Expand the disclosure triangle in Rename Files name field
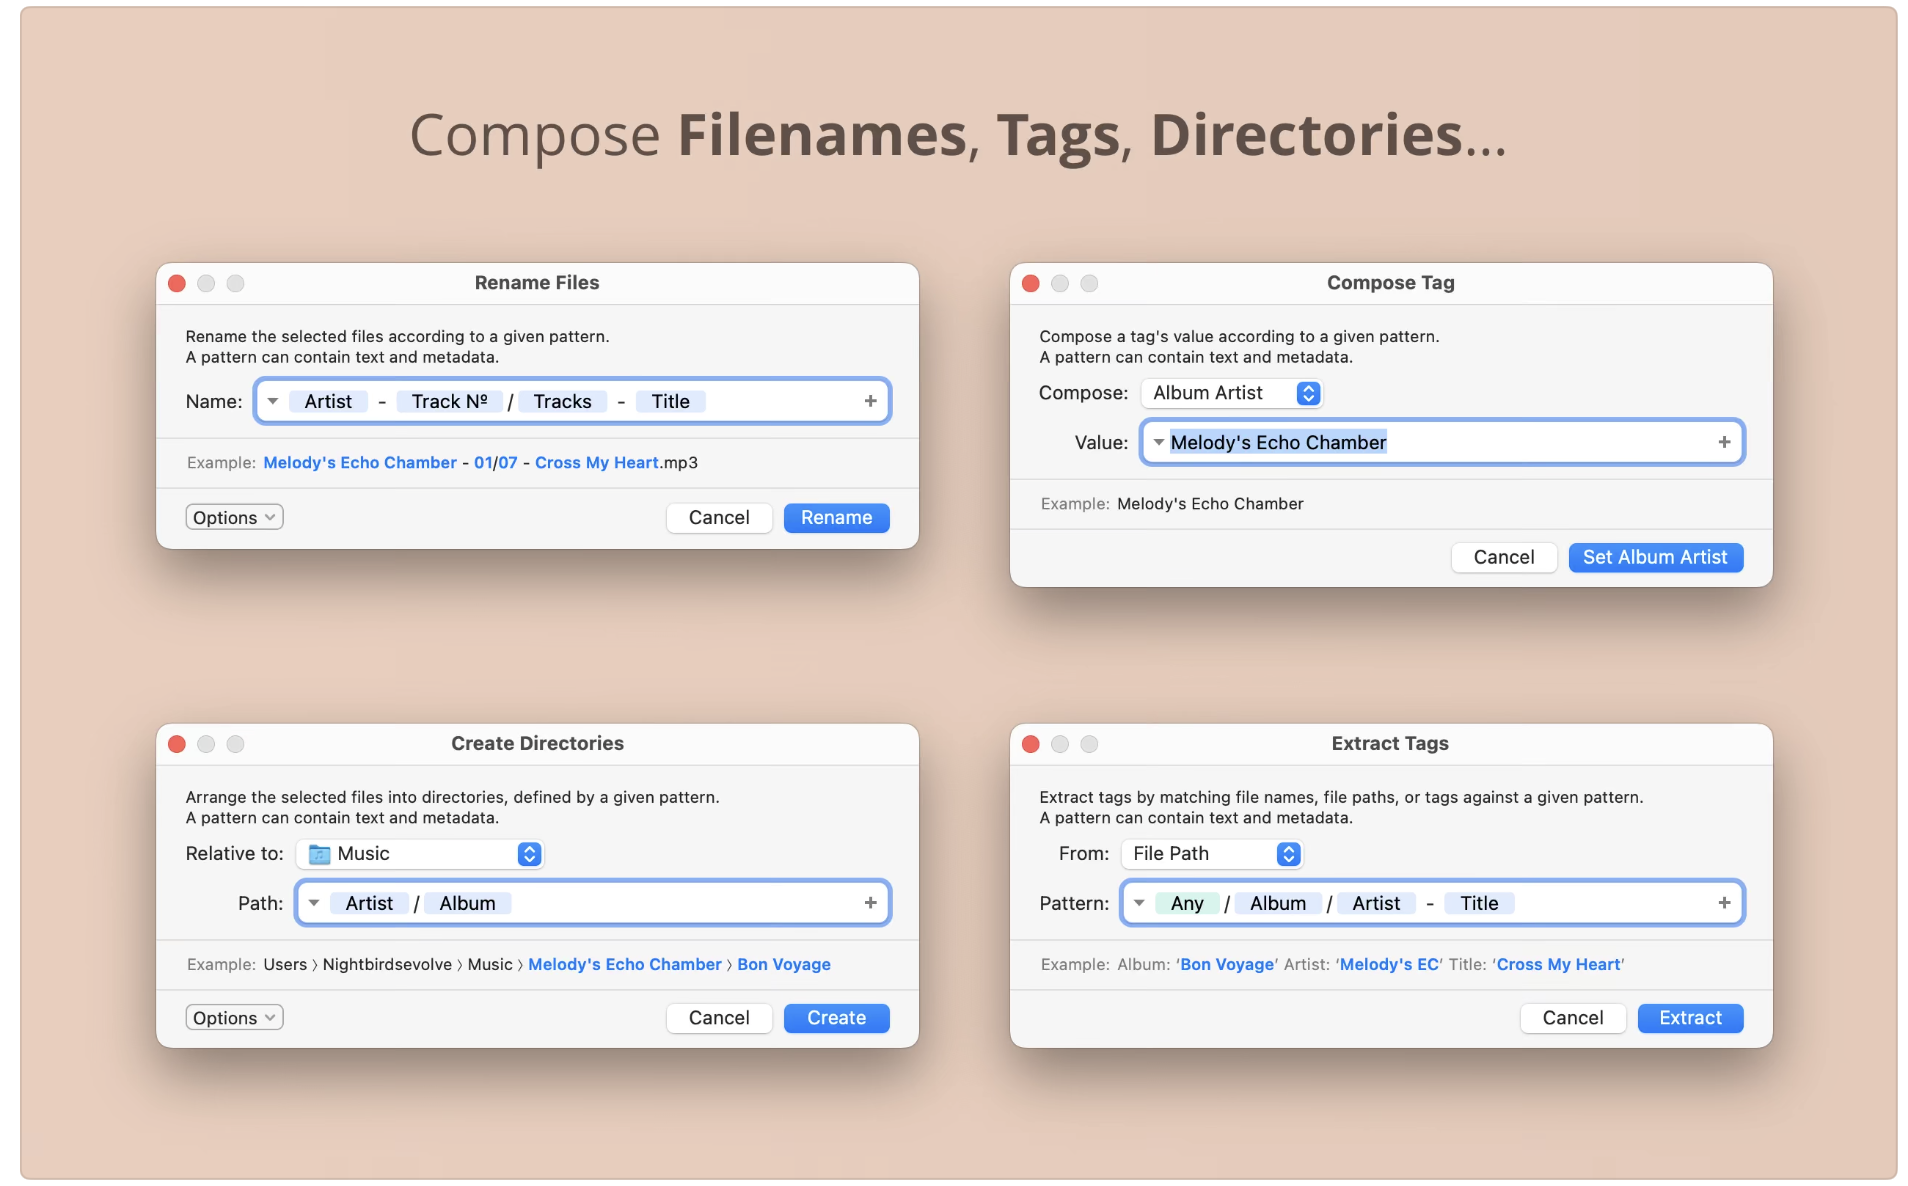1908x1186 pixels. click(273, 400)
